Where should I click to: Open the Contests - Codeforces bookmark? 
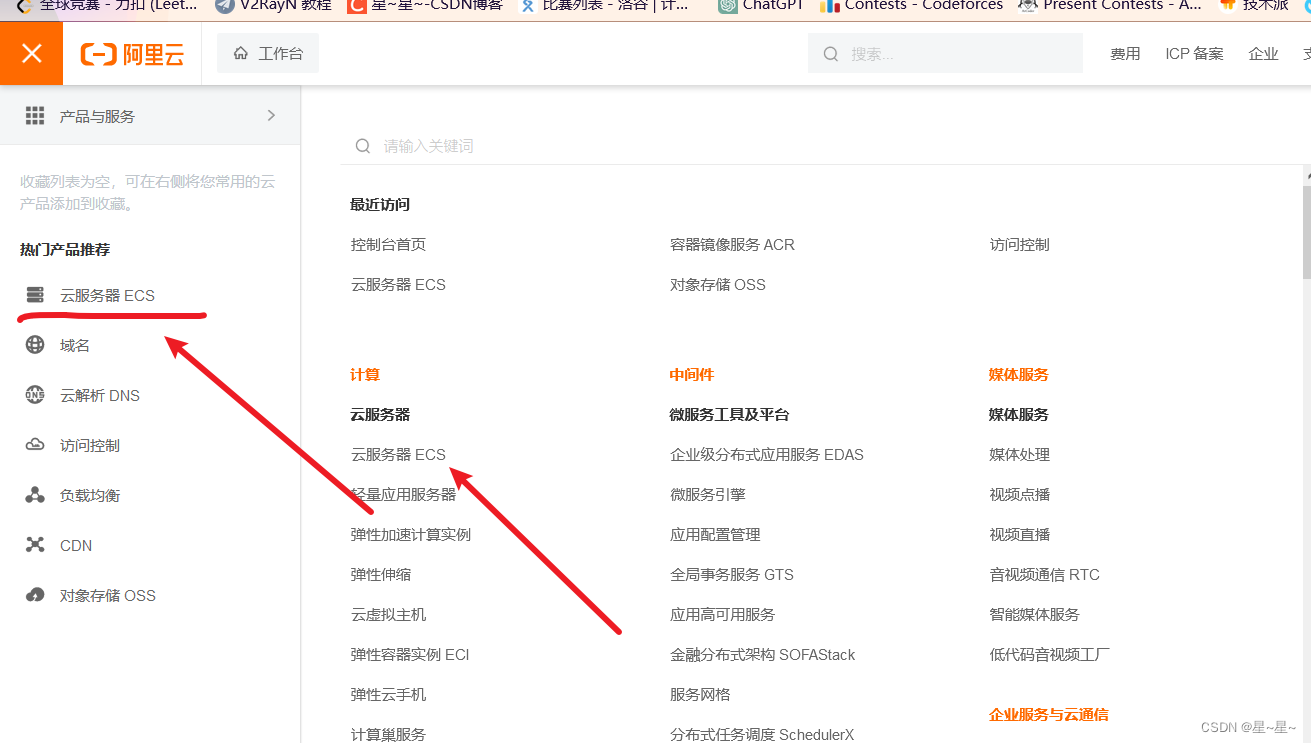(x=911, y=6)
